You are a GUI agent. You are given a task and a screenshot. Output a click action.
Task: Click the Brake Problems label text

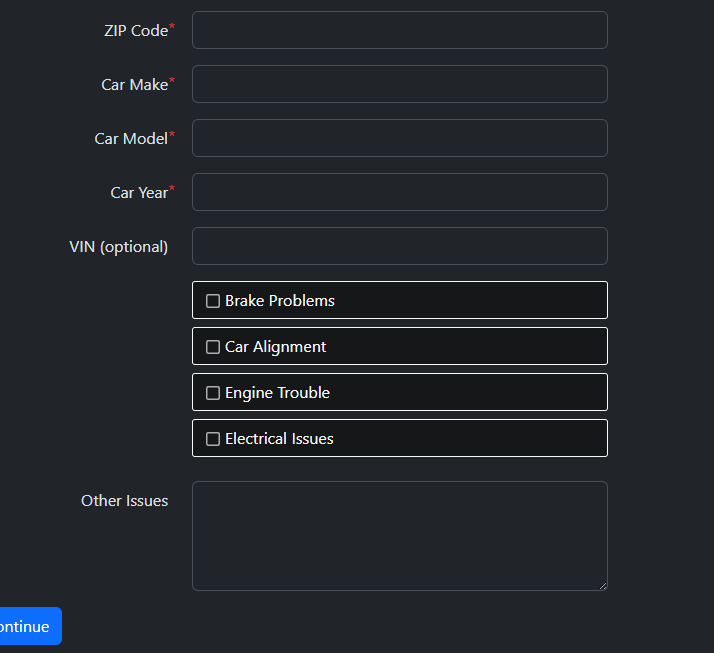click(280, 301)
